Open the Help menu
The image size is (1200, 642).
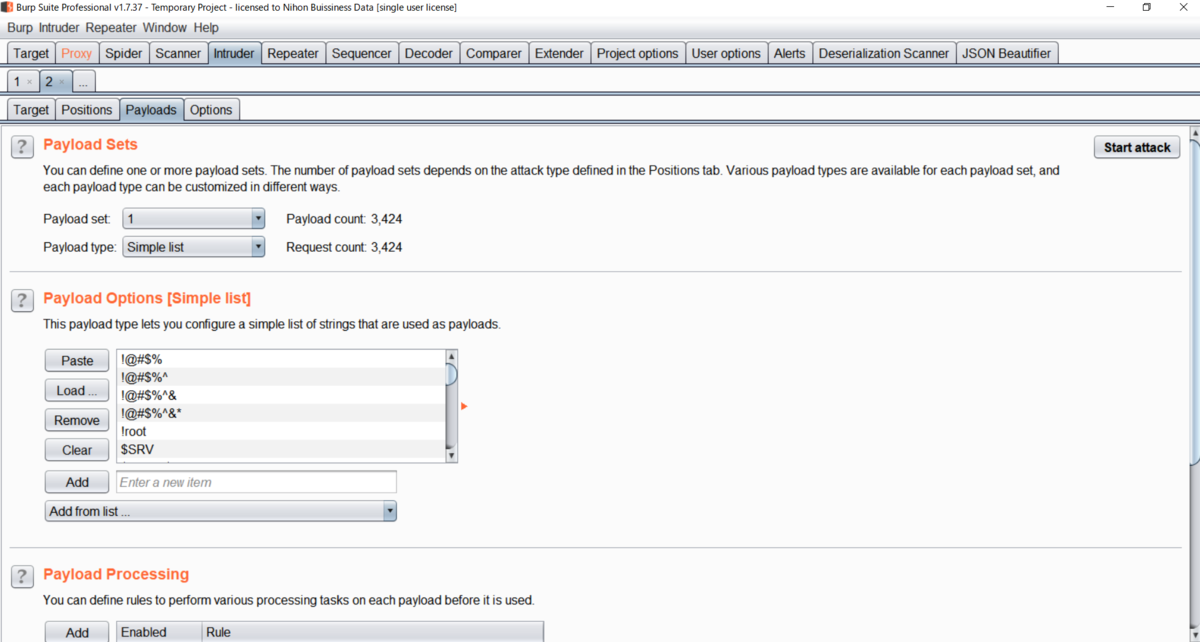coord(206,27)
